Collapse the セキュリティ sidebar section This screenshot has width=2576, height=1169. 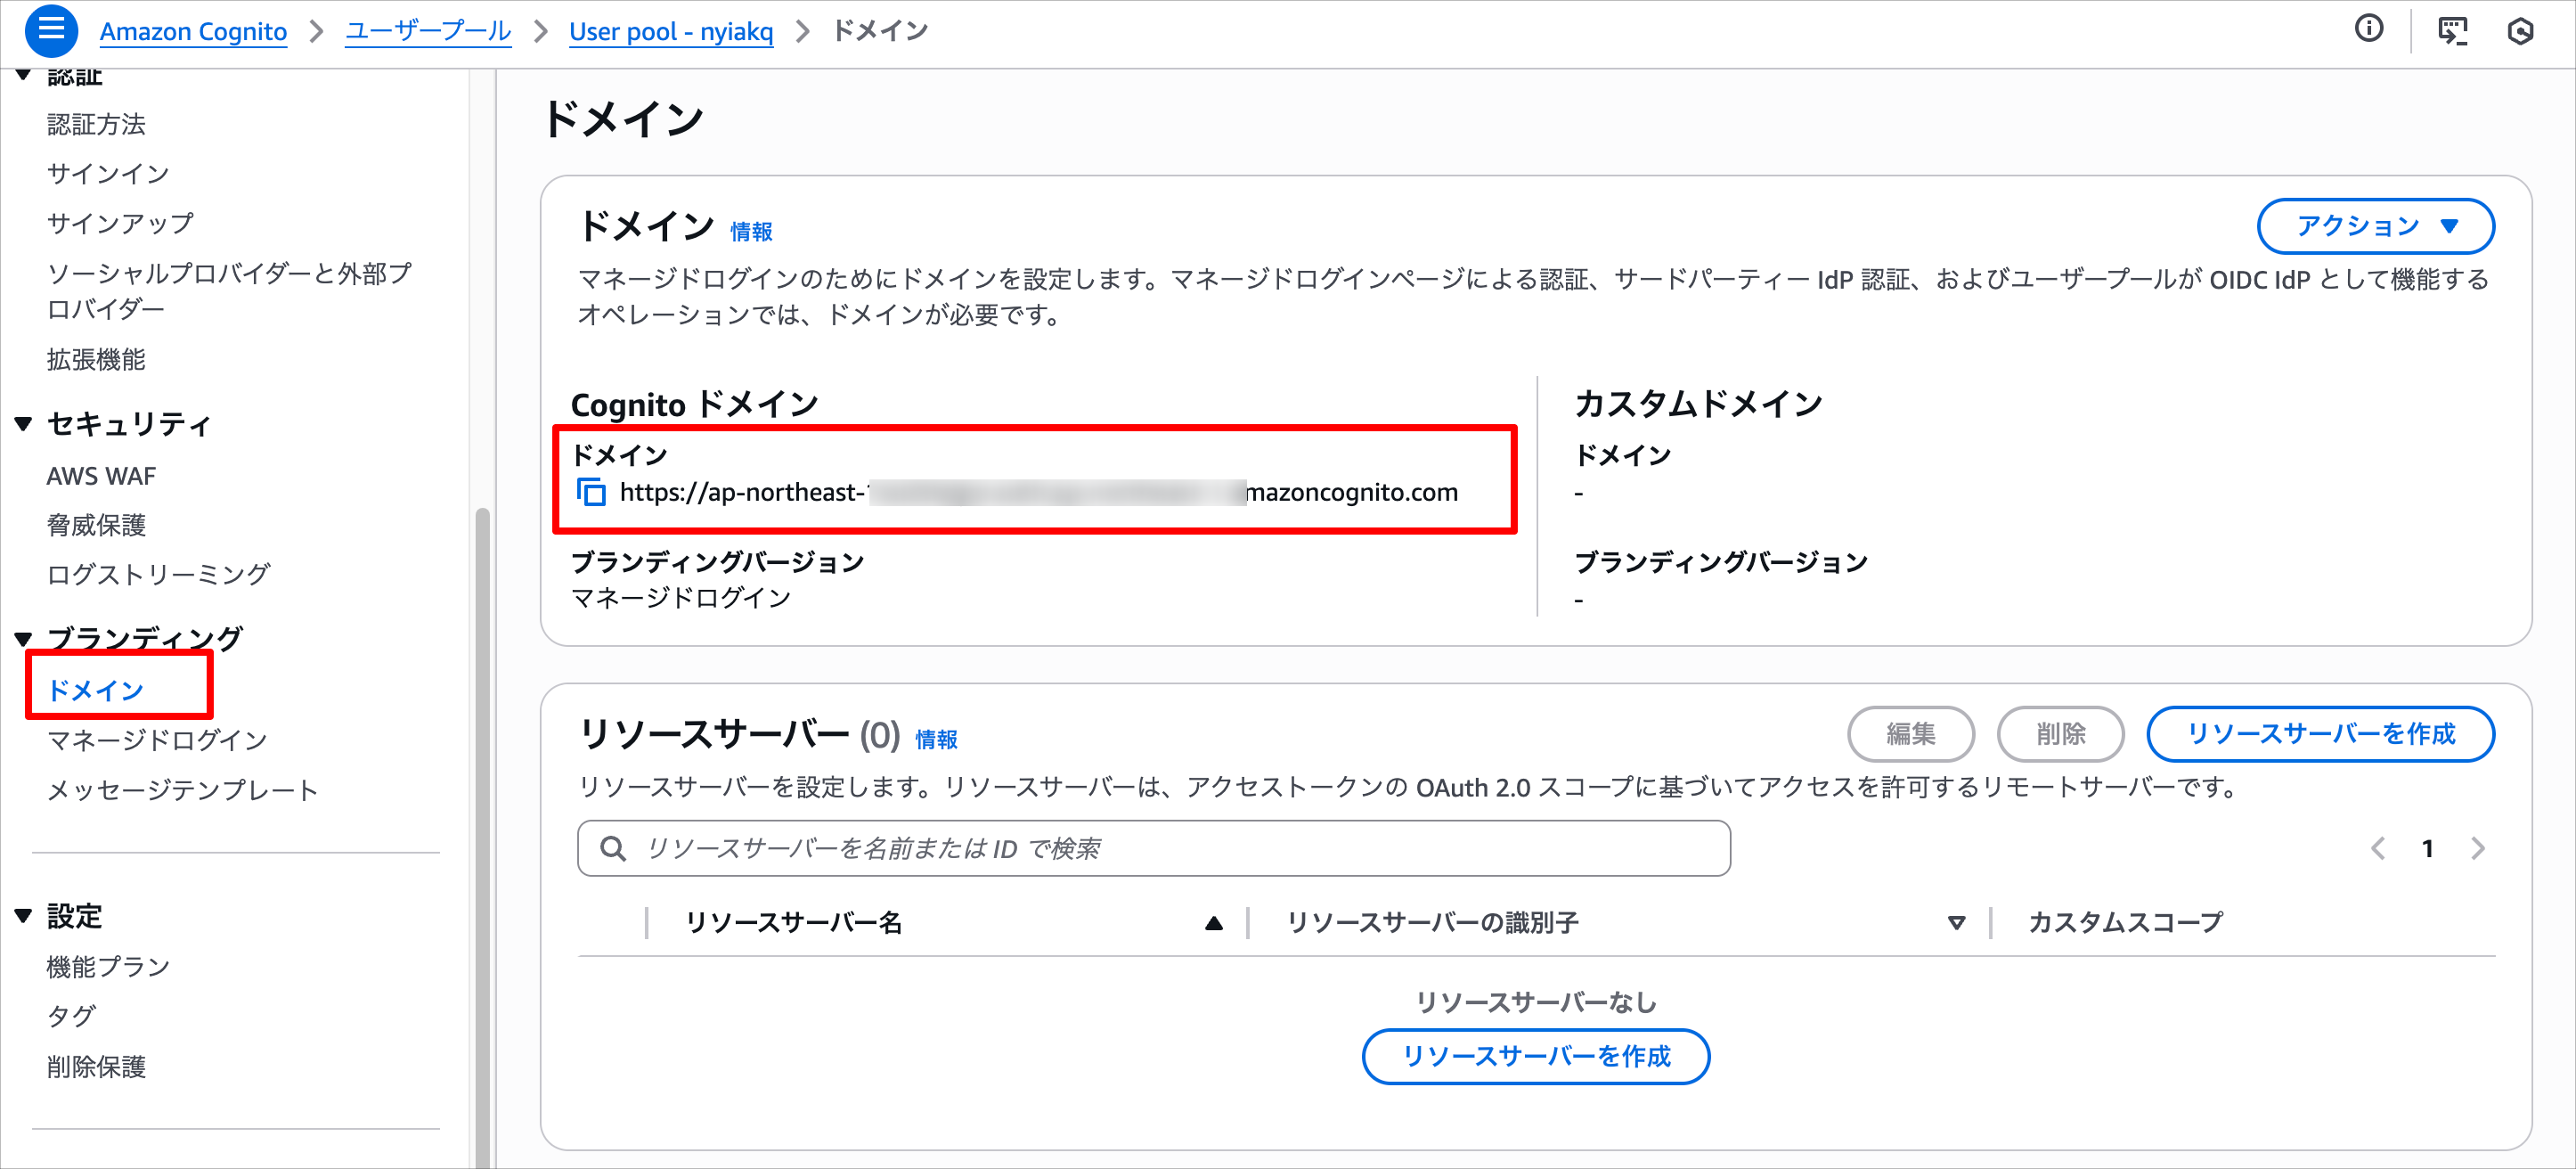23,424
